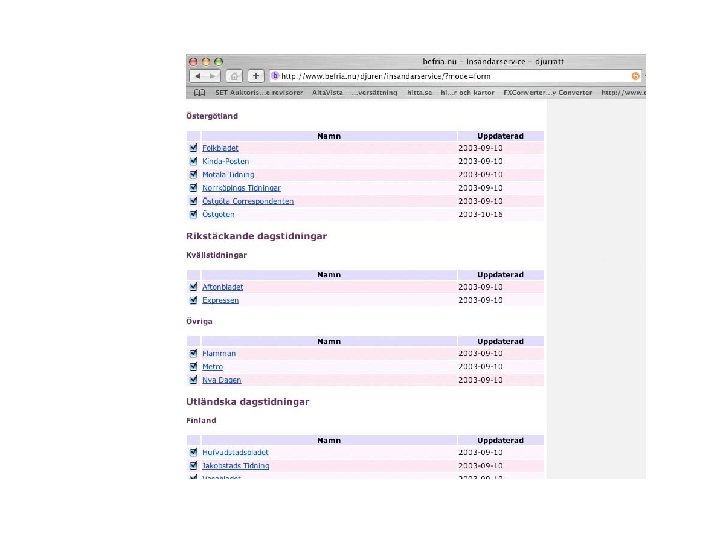Close the Safari window red button
The width and height of the screenshot is (720, 540).
(193, 62)
